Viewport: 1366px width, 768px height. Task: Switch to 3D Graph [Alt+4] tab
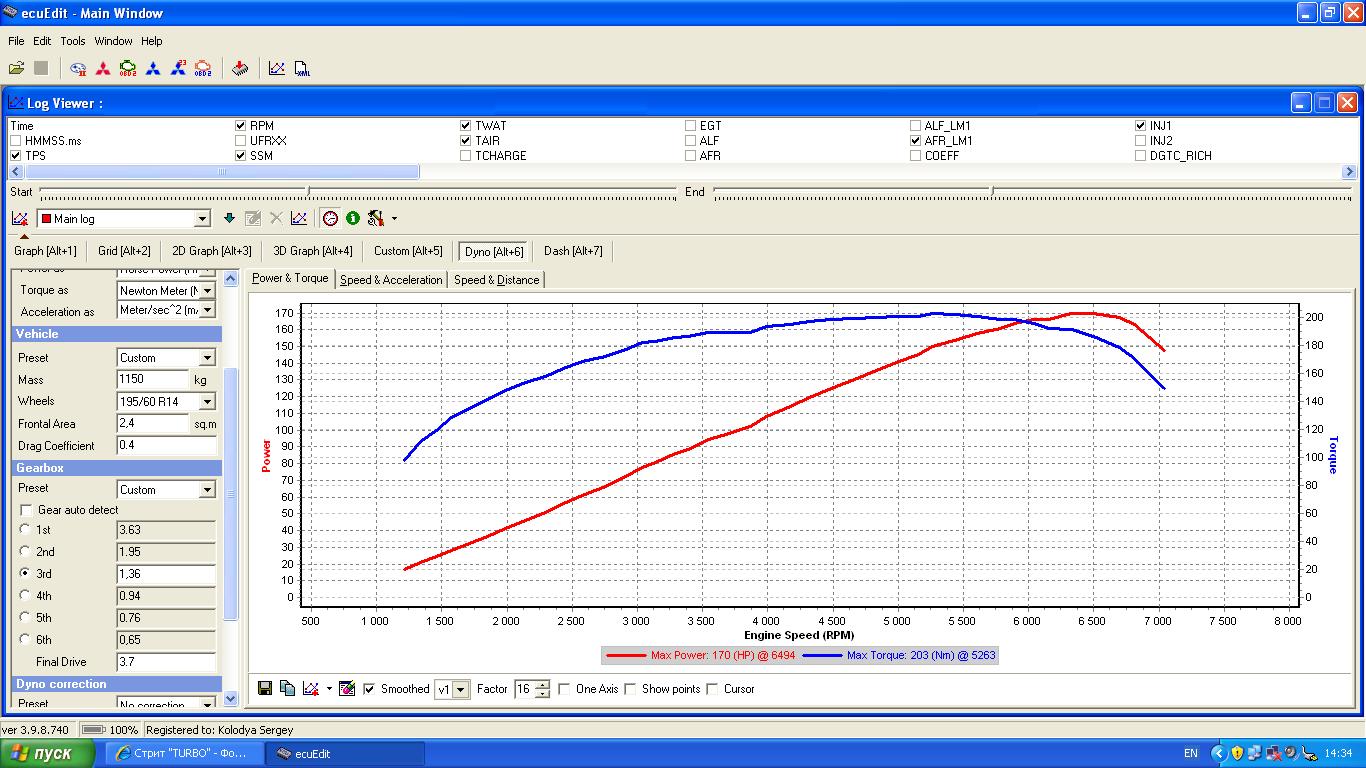coord(313,251)
